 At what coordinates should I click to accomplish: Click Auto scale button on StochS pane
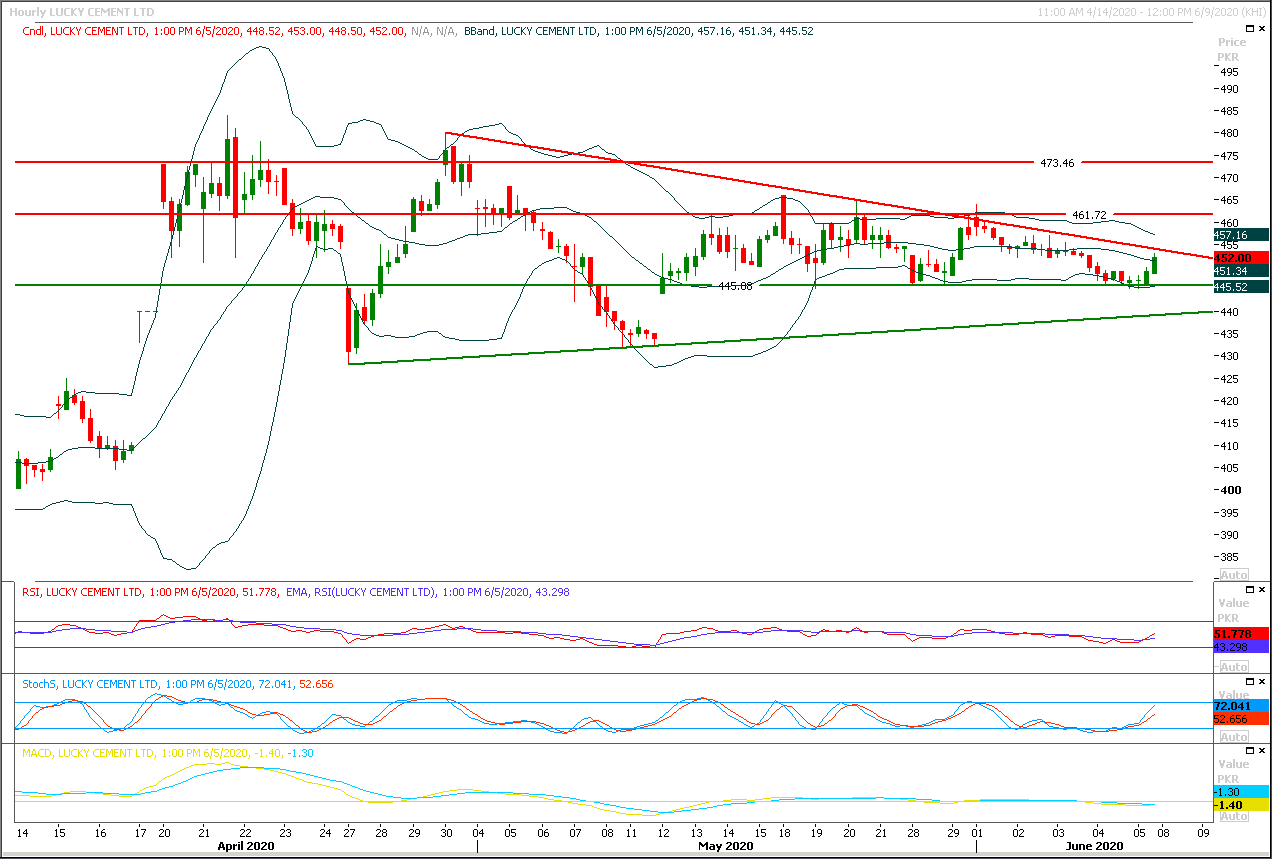1233,737
